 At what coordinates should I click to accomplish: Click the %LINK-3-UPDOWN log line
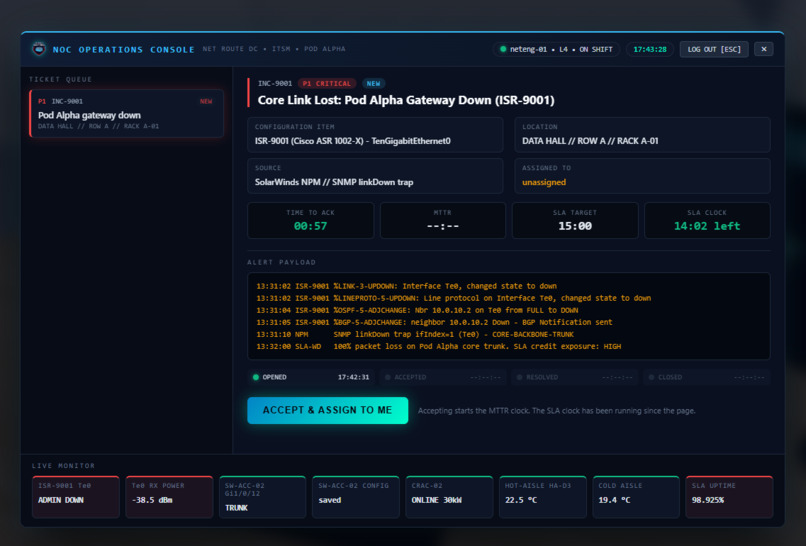[x=407, y=286]
